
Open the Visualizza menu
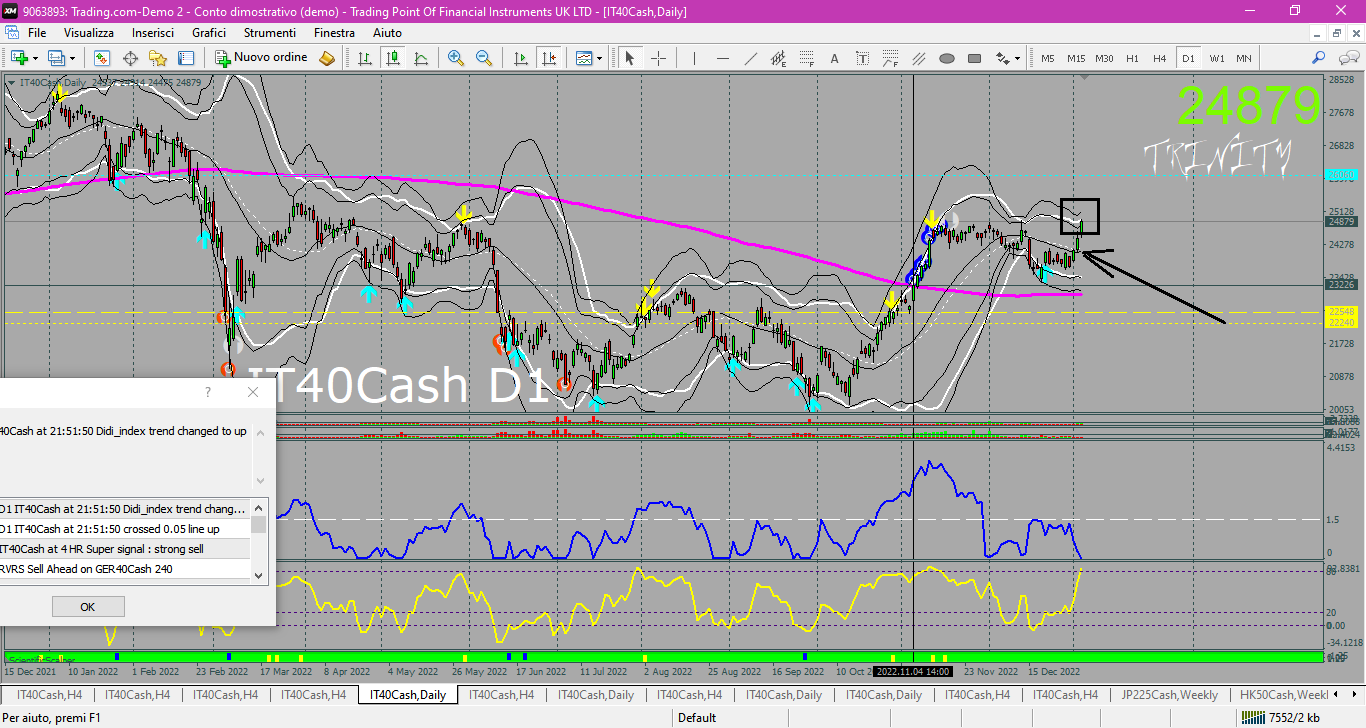tap(89, 33)
